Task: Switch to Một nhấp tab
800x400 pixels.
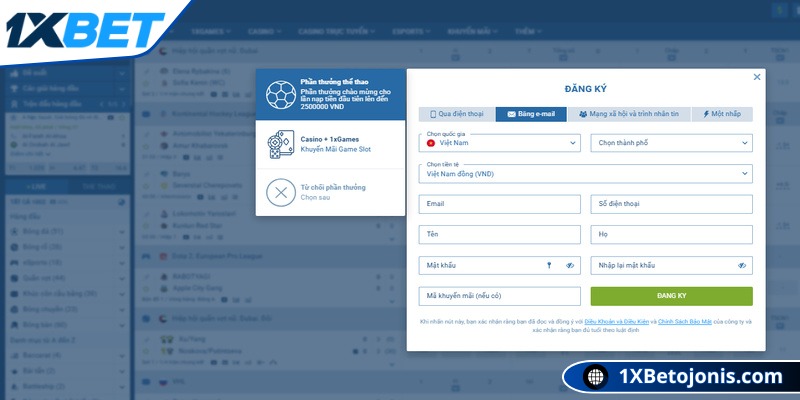Action: coord(722,114)
